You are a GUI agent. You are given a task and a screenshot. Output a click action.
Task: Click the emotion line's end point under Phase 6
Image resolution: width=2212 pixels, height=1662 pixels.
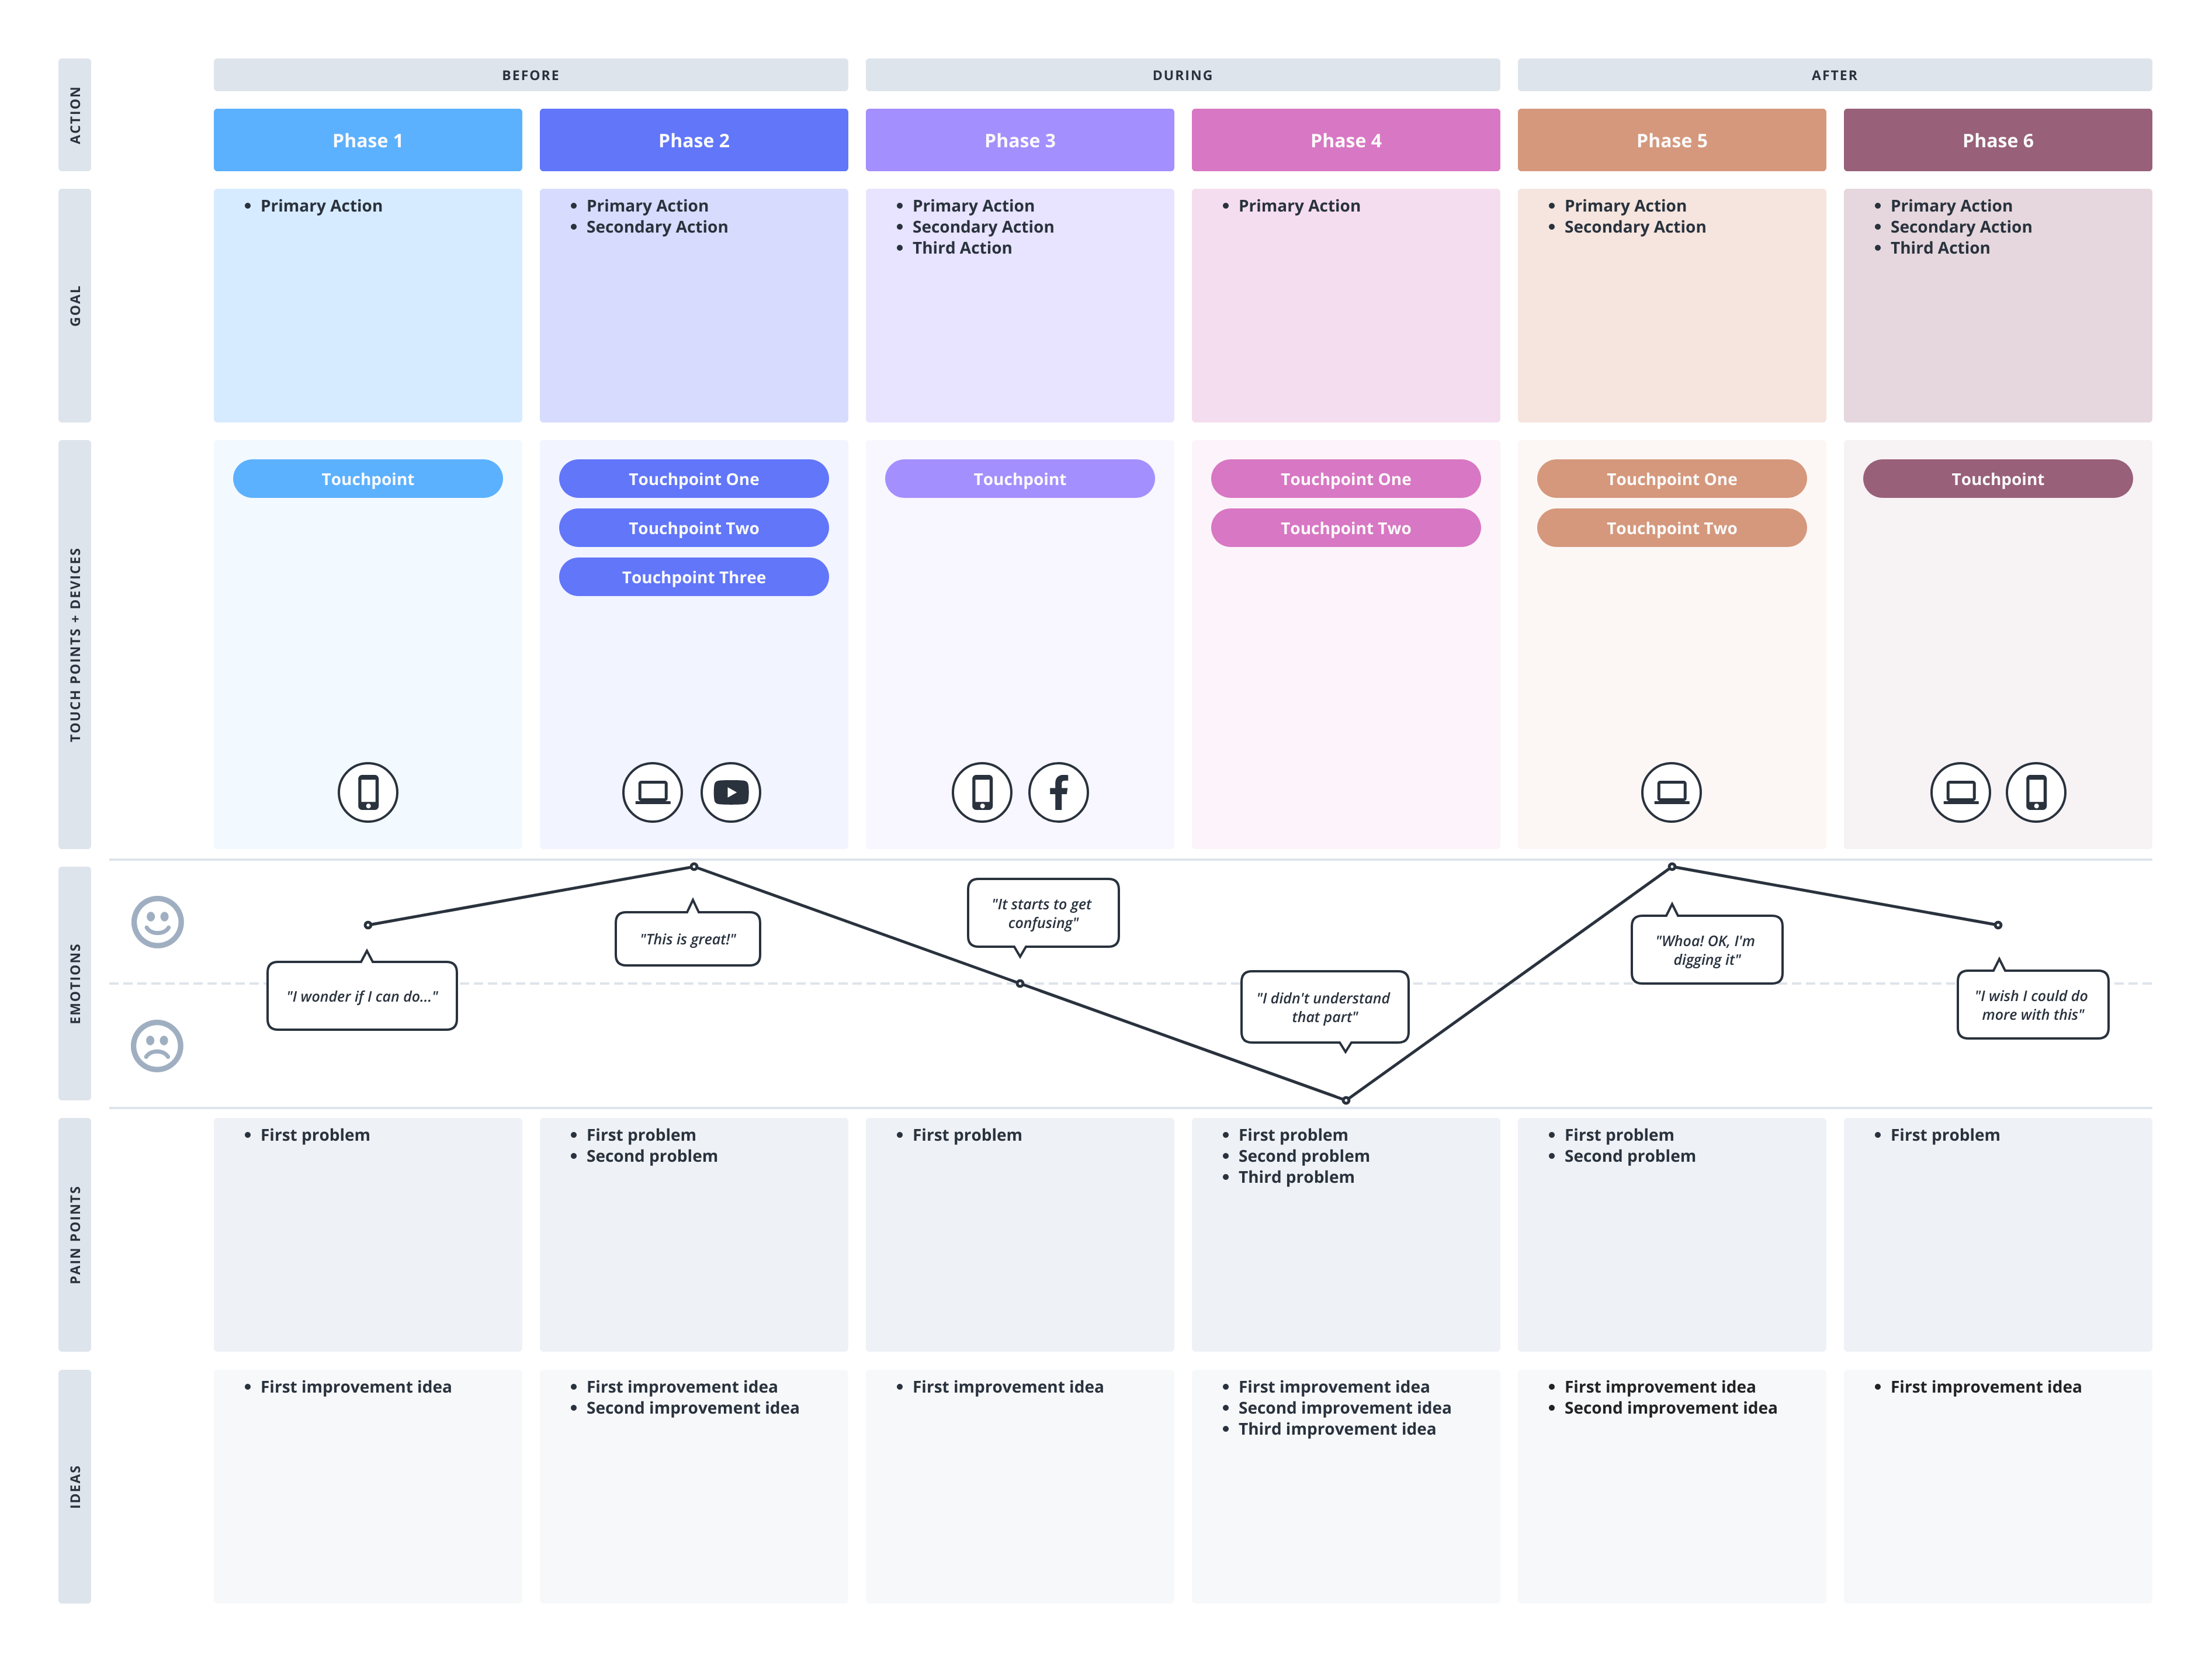[1998, 925]
